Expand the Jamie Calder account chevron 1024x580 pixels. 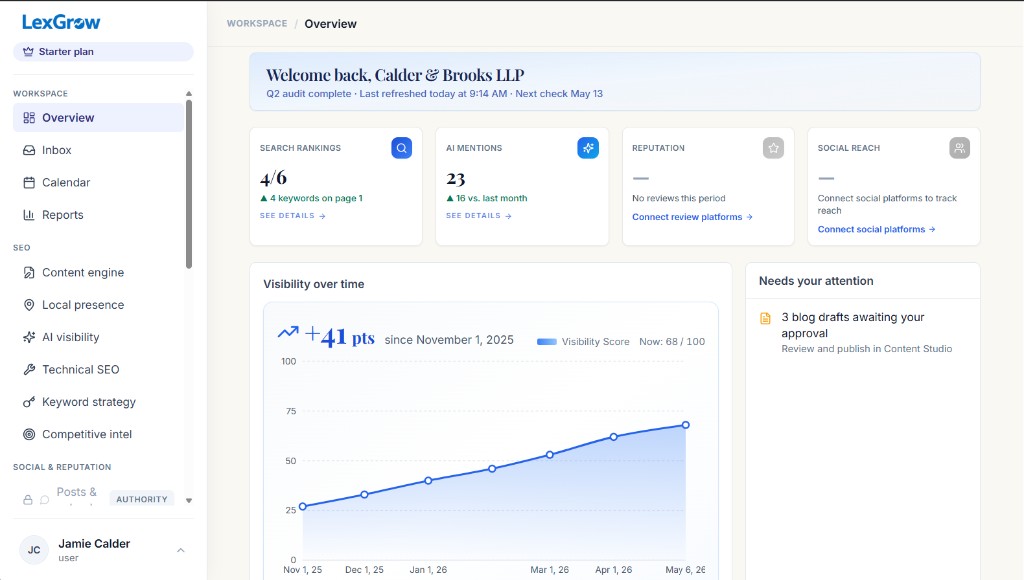pos(181,551)
